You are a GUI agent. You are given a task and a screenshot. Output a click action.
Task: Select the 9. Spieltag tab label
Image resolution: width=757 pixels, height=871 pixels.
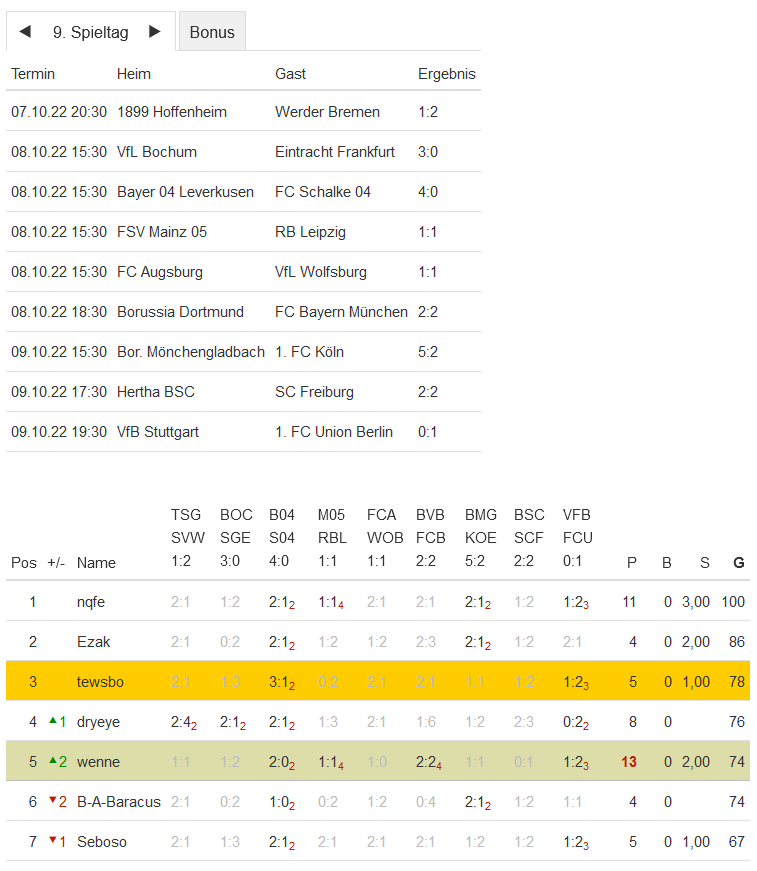pyautogui.click(x=90, y=32)
